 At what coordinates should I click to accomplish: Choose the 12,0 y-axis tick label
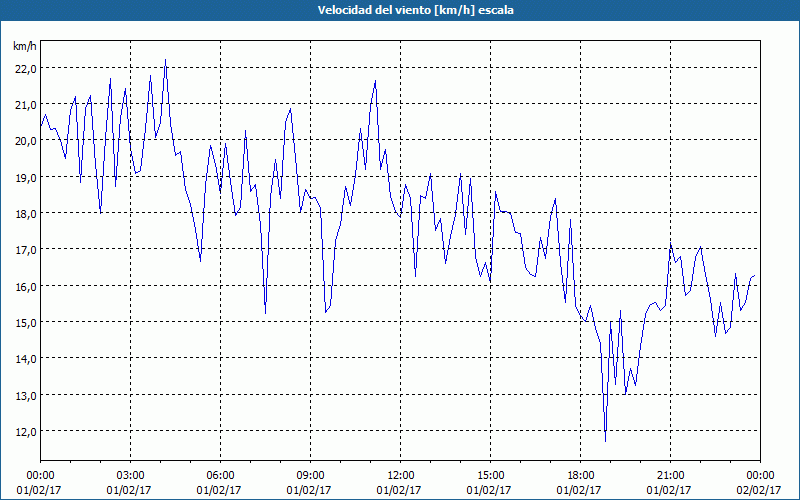click(26, 433)
